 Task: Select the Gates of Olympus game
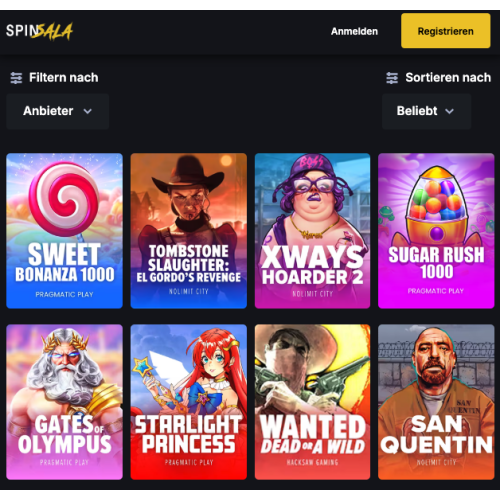(64, 402)
